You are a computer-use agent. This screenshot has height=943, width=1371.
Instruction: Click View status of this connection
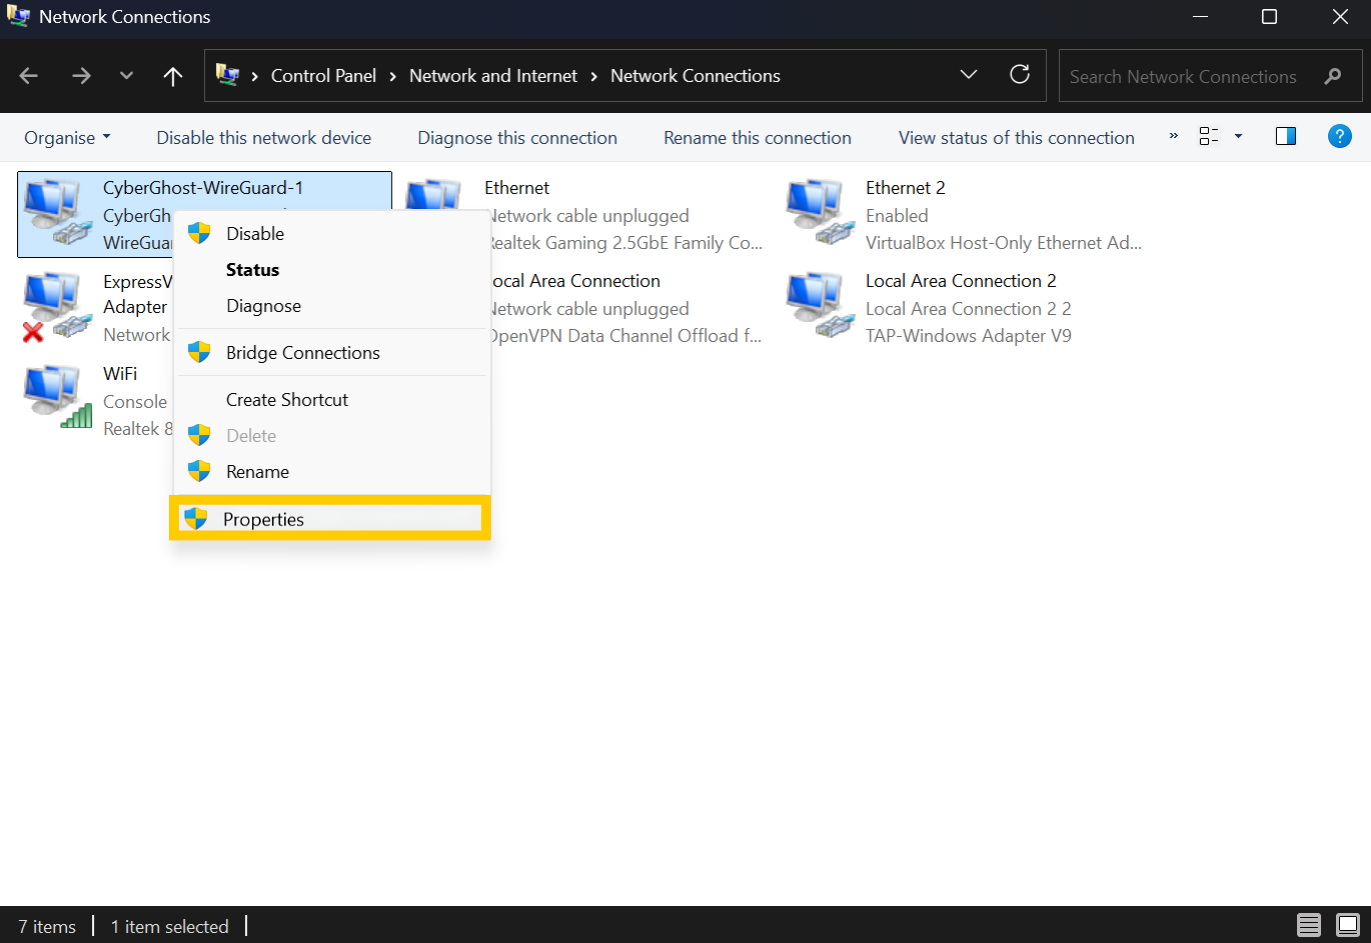[1016, 138]
